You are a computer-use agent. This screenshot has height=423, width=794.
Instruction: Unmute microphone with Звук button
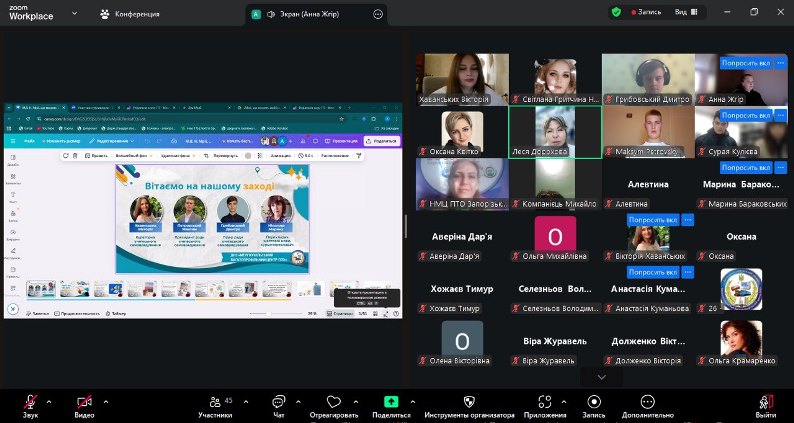(30, 407)
